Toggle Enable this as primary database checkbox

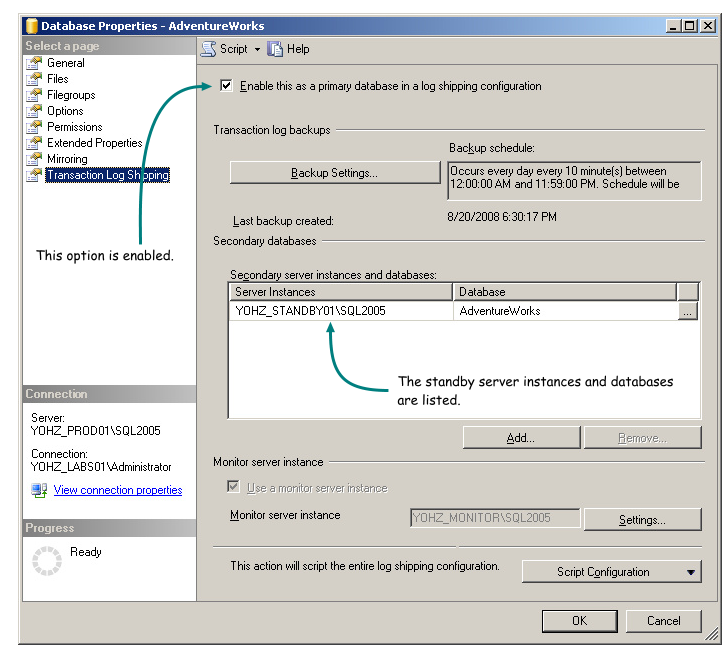pyautogui.click(x=226, y=86)
